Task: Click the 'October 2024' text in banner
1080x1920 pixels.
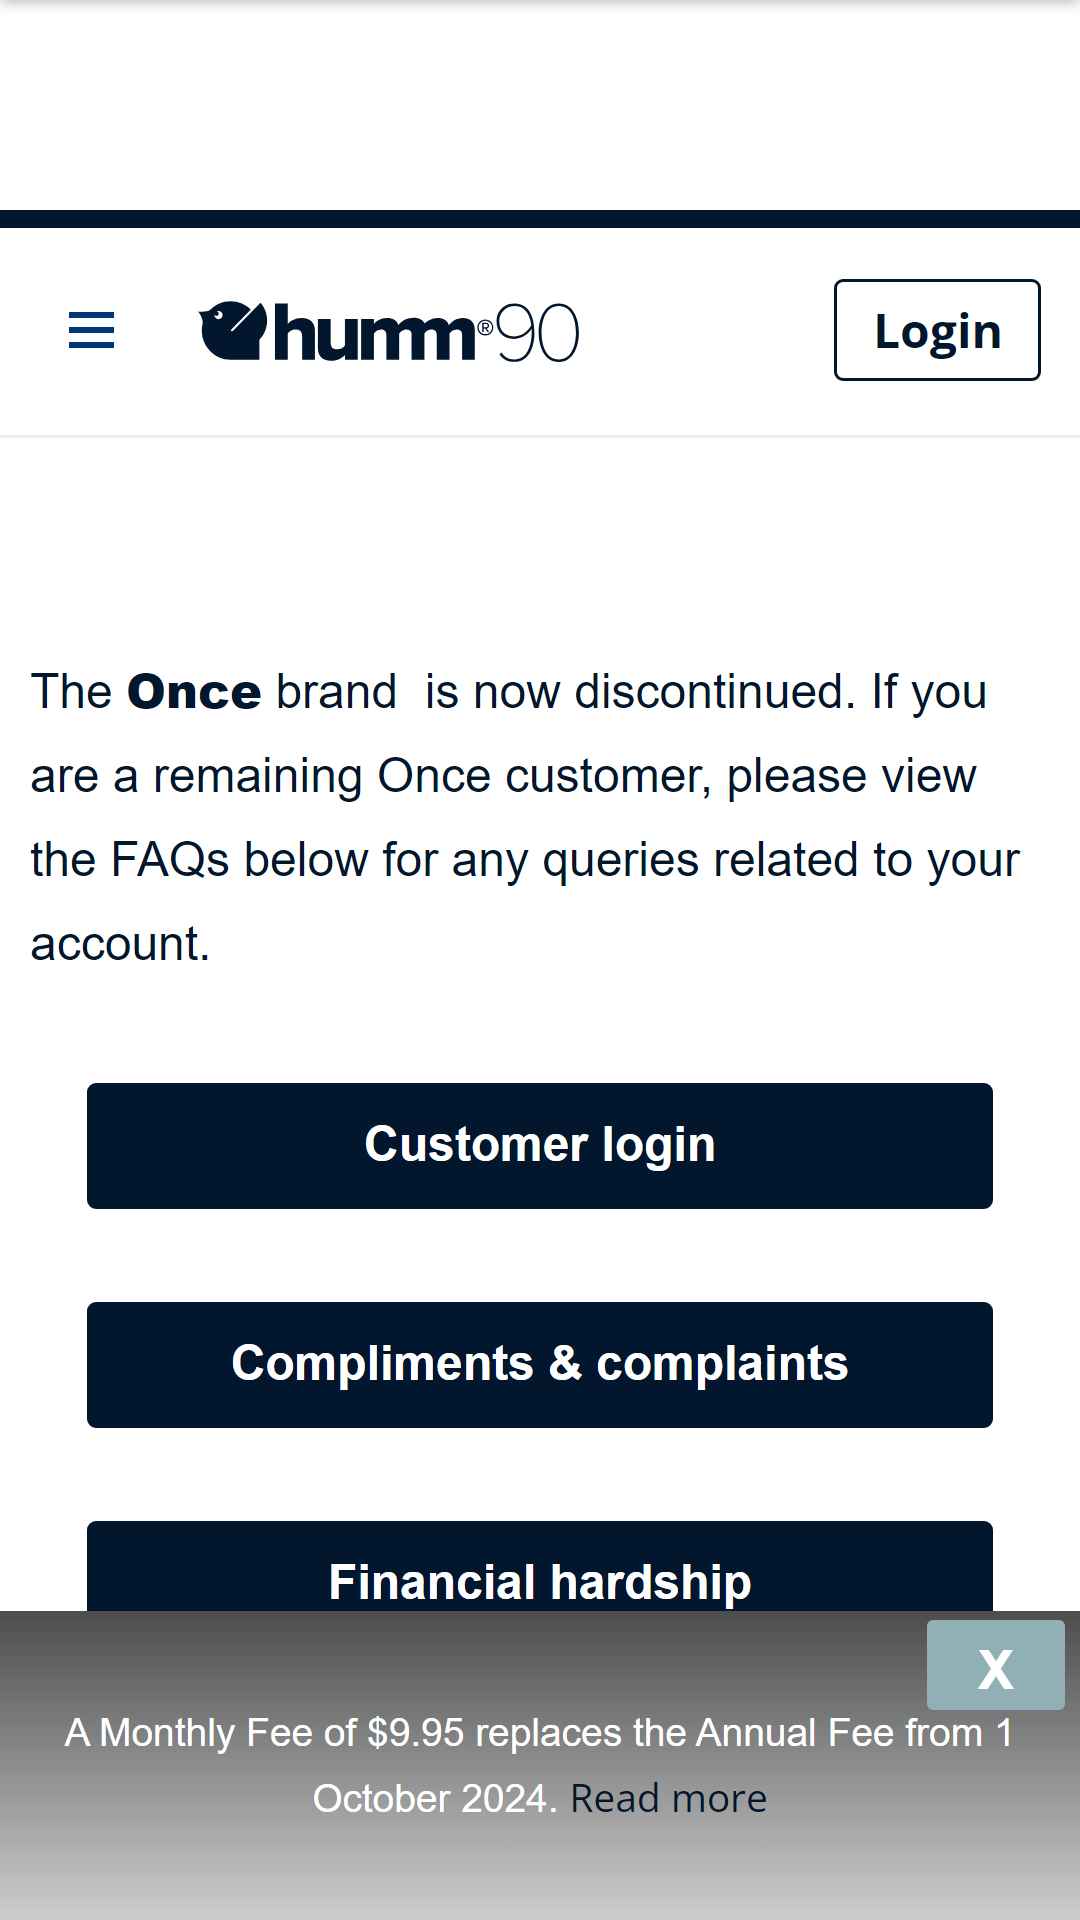Action: 430,1798
